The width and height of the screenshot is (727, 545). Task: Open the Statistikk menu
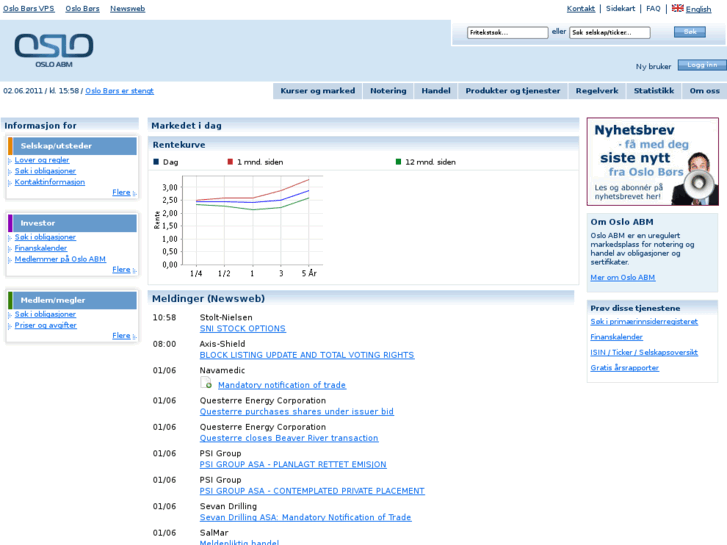pyautogui.click(x=654, y=91)
